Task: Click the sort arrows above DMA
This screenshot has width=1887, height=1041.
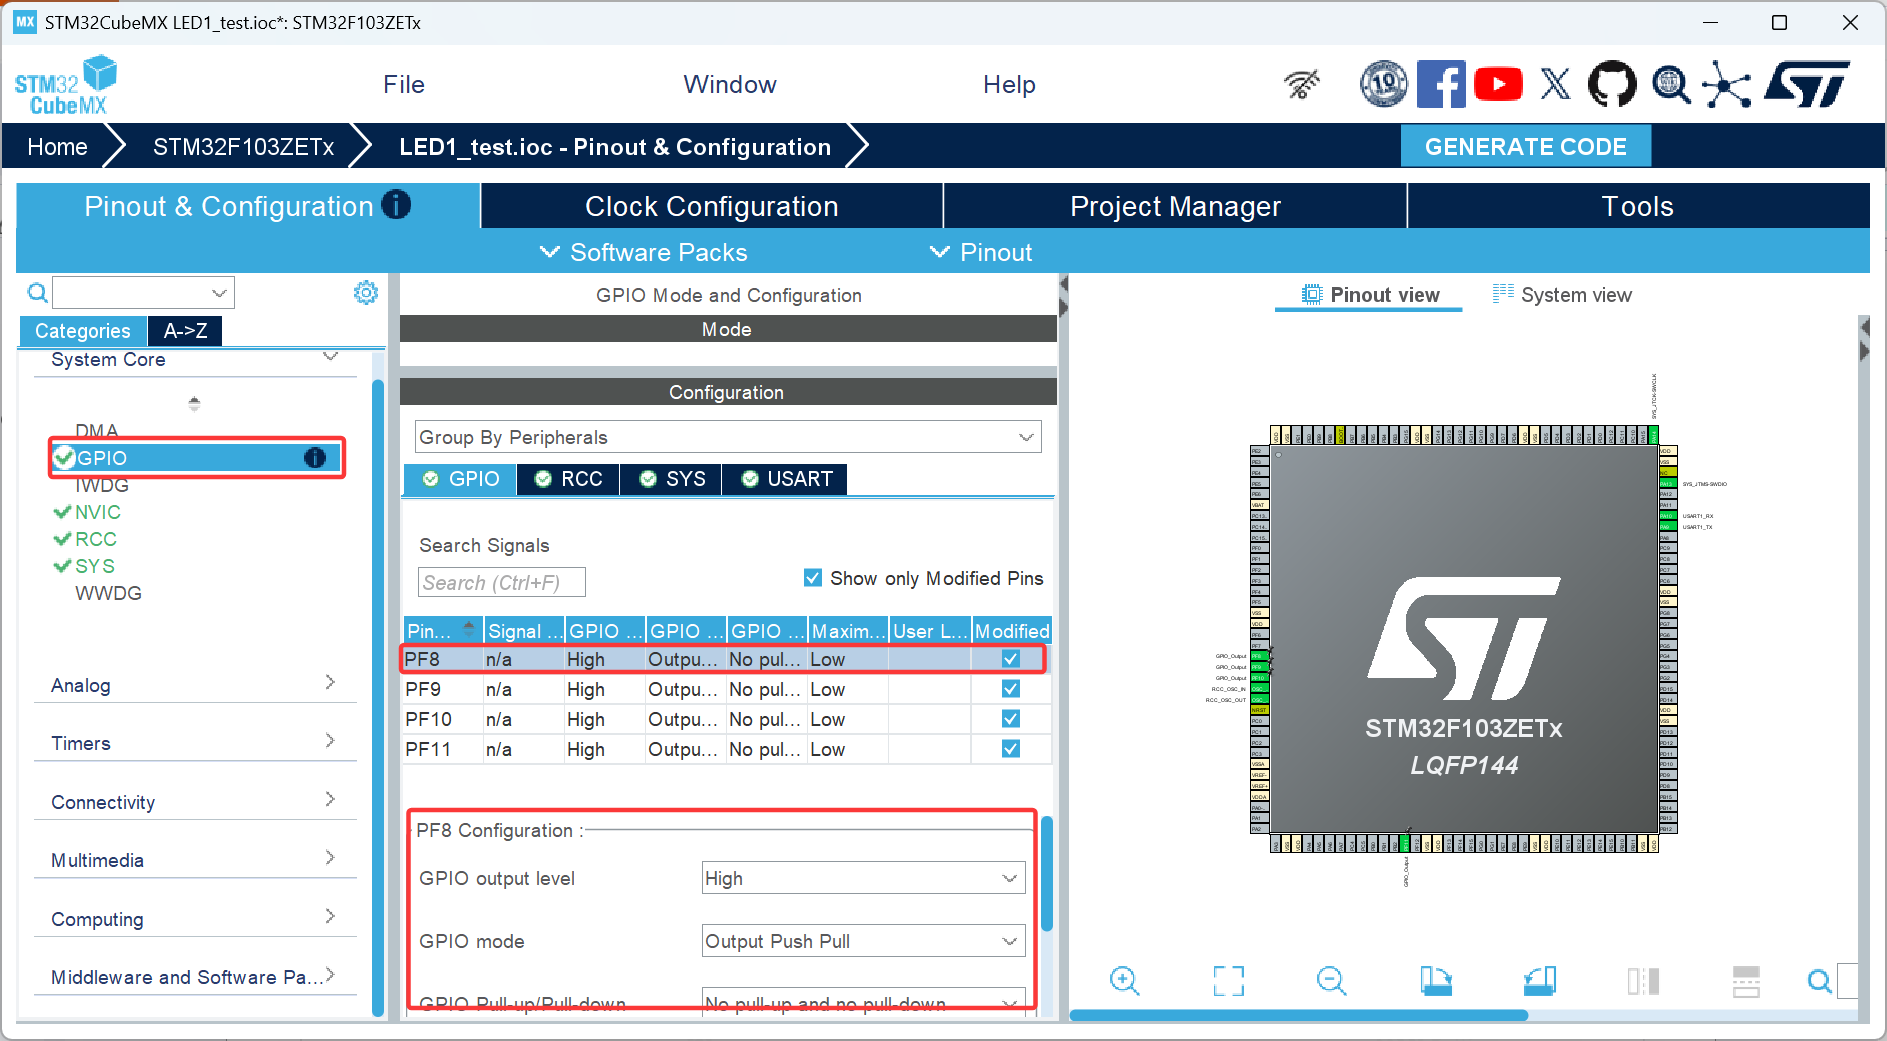Action: click(x=194, y=404)
